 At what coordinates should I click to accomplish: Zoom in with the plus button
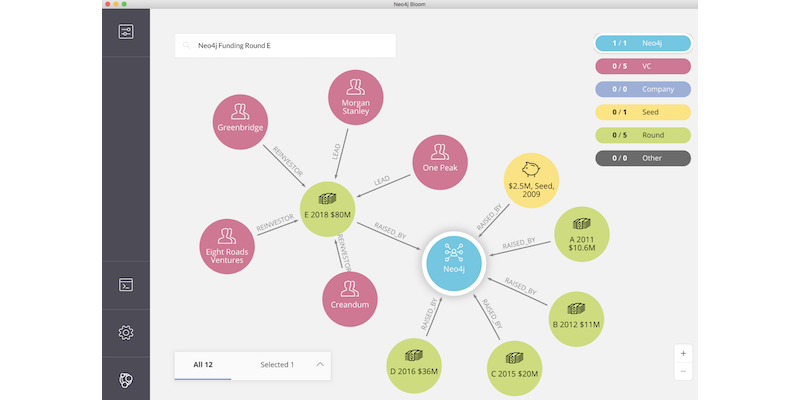683,354
